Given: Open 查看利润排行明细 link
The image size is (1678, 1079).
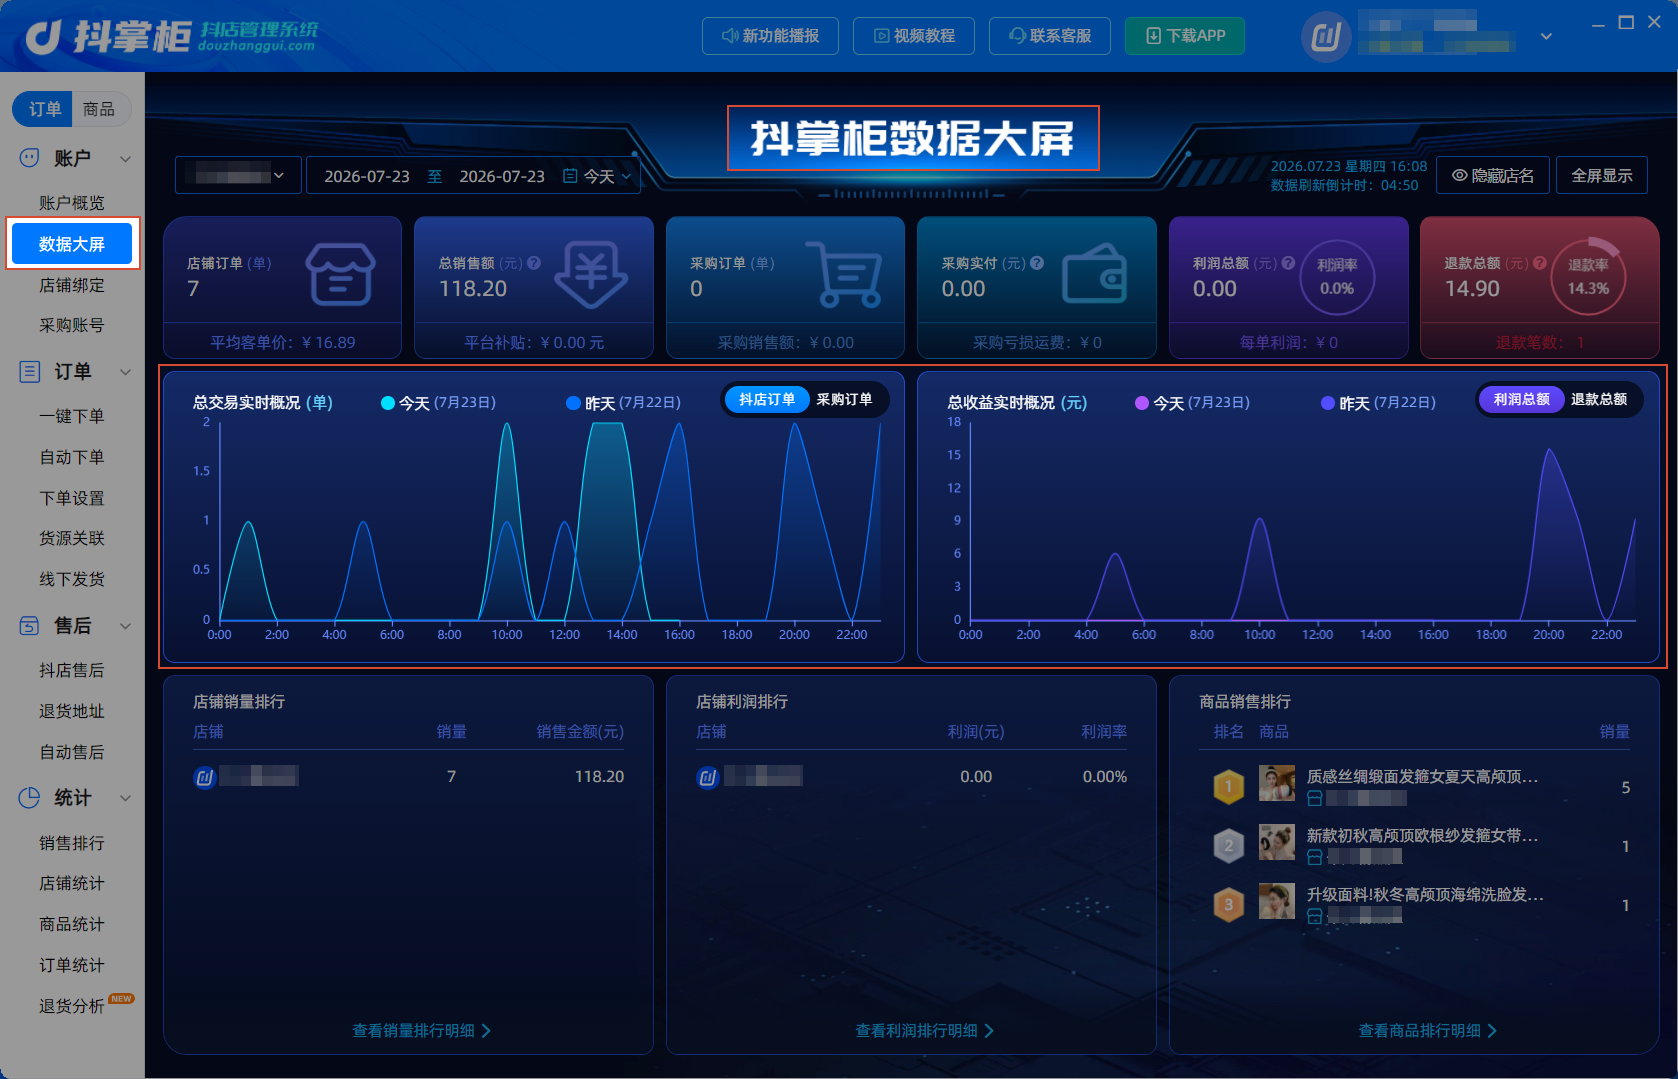Looking at the screenshot, I should (925, 1031).
